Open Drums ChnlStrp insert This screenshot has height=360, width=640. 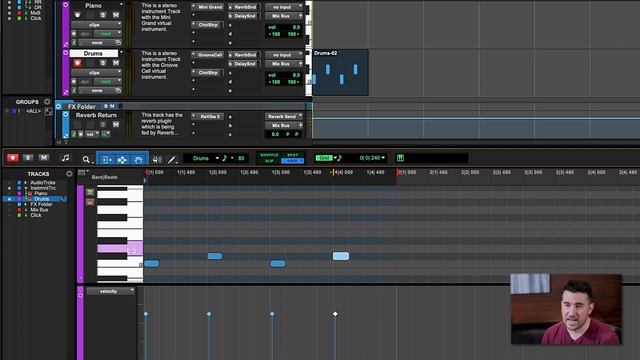click(208, 72)
